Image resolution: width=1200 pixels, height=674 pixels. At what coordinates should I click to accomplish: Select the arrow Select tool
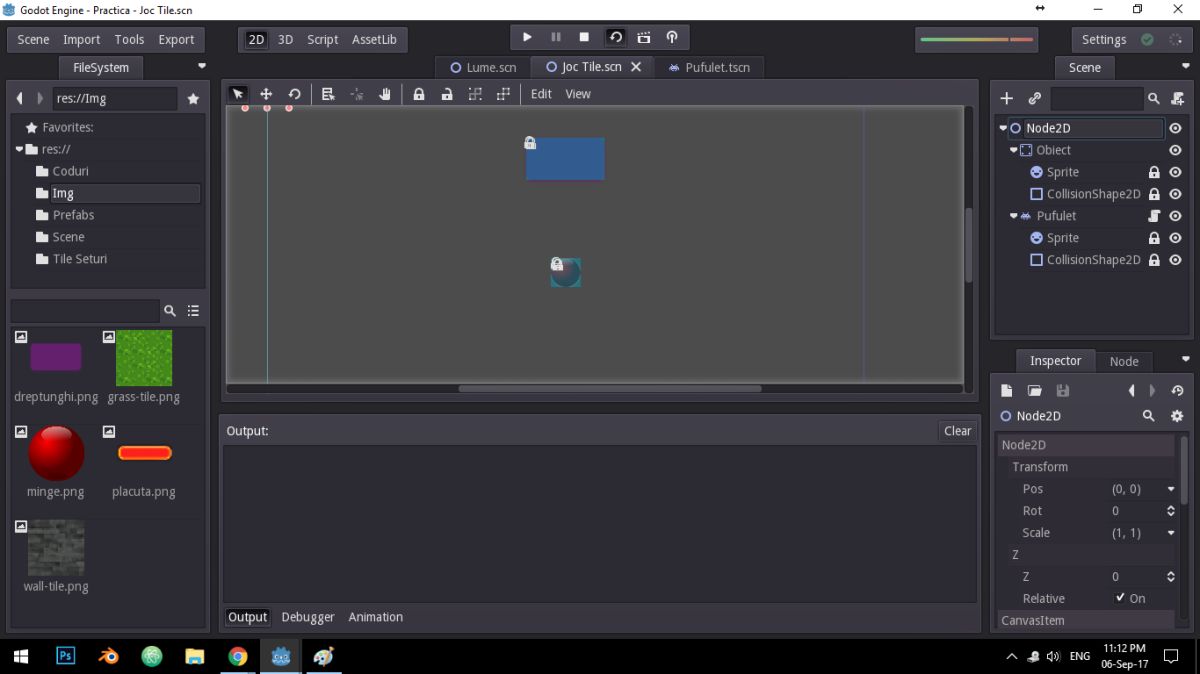pos(238,94)
